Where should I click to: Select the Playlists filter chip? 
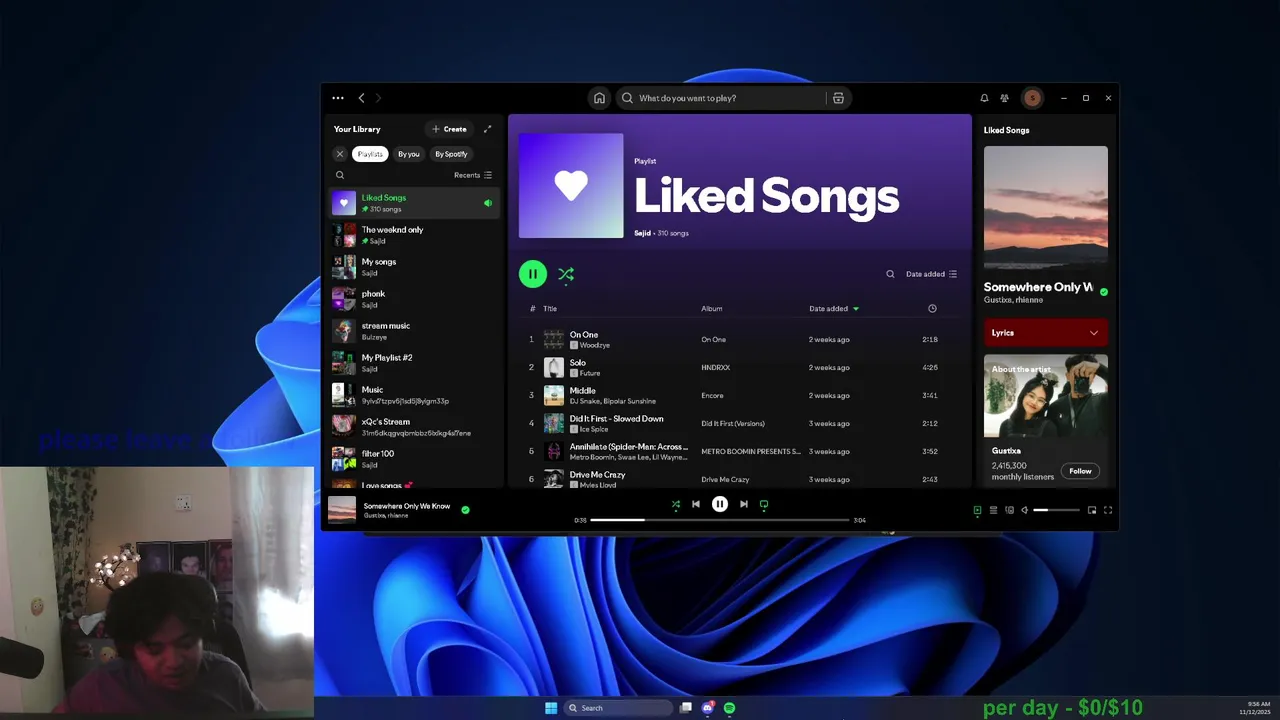pyautogui.click(x=370, y=154)
